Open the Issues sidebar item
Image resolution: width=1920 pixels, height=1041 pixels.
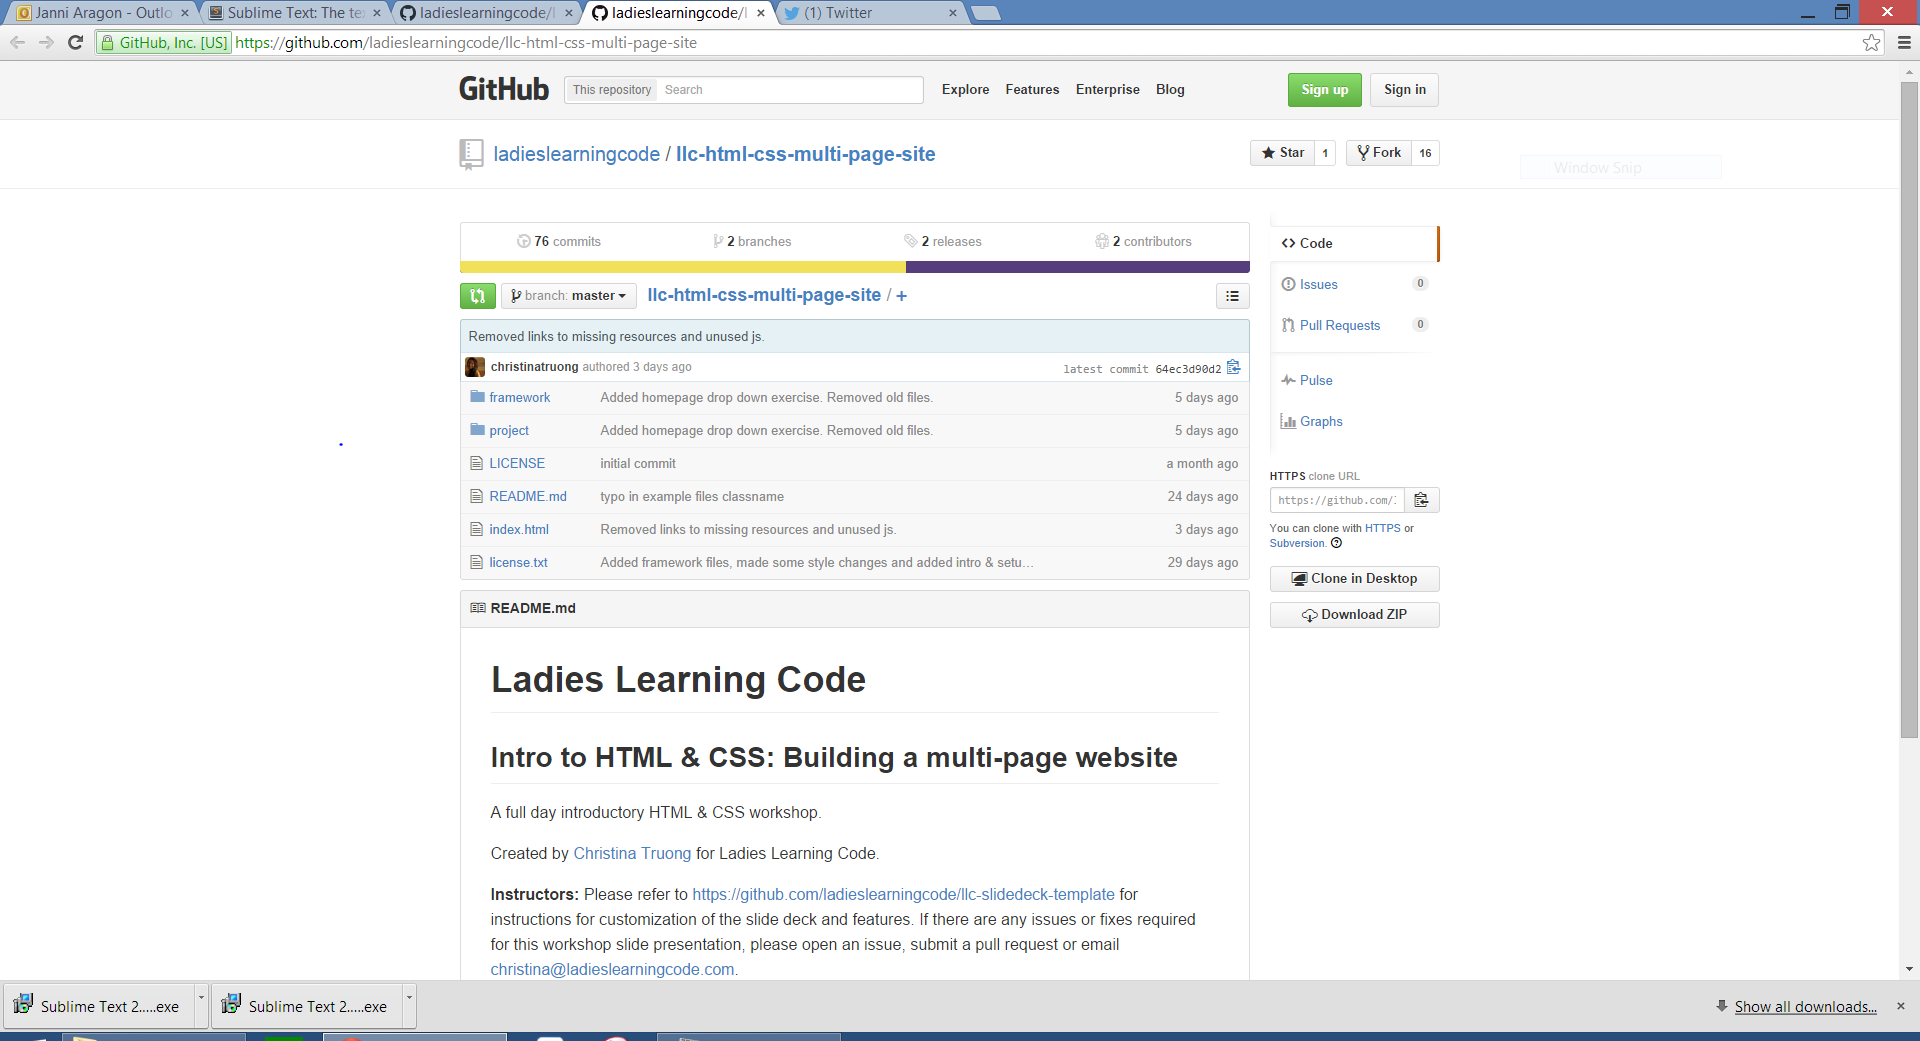click(x=1318, y=285)
